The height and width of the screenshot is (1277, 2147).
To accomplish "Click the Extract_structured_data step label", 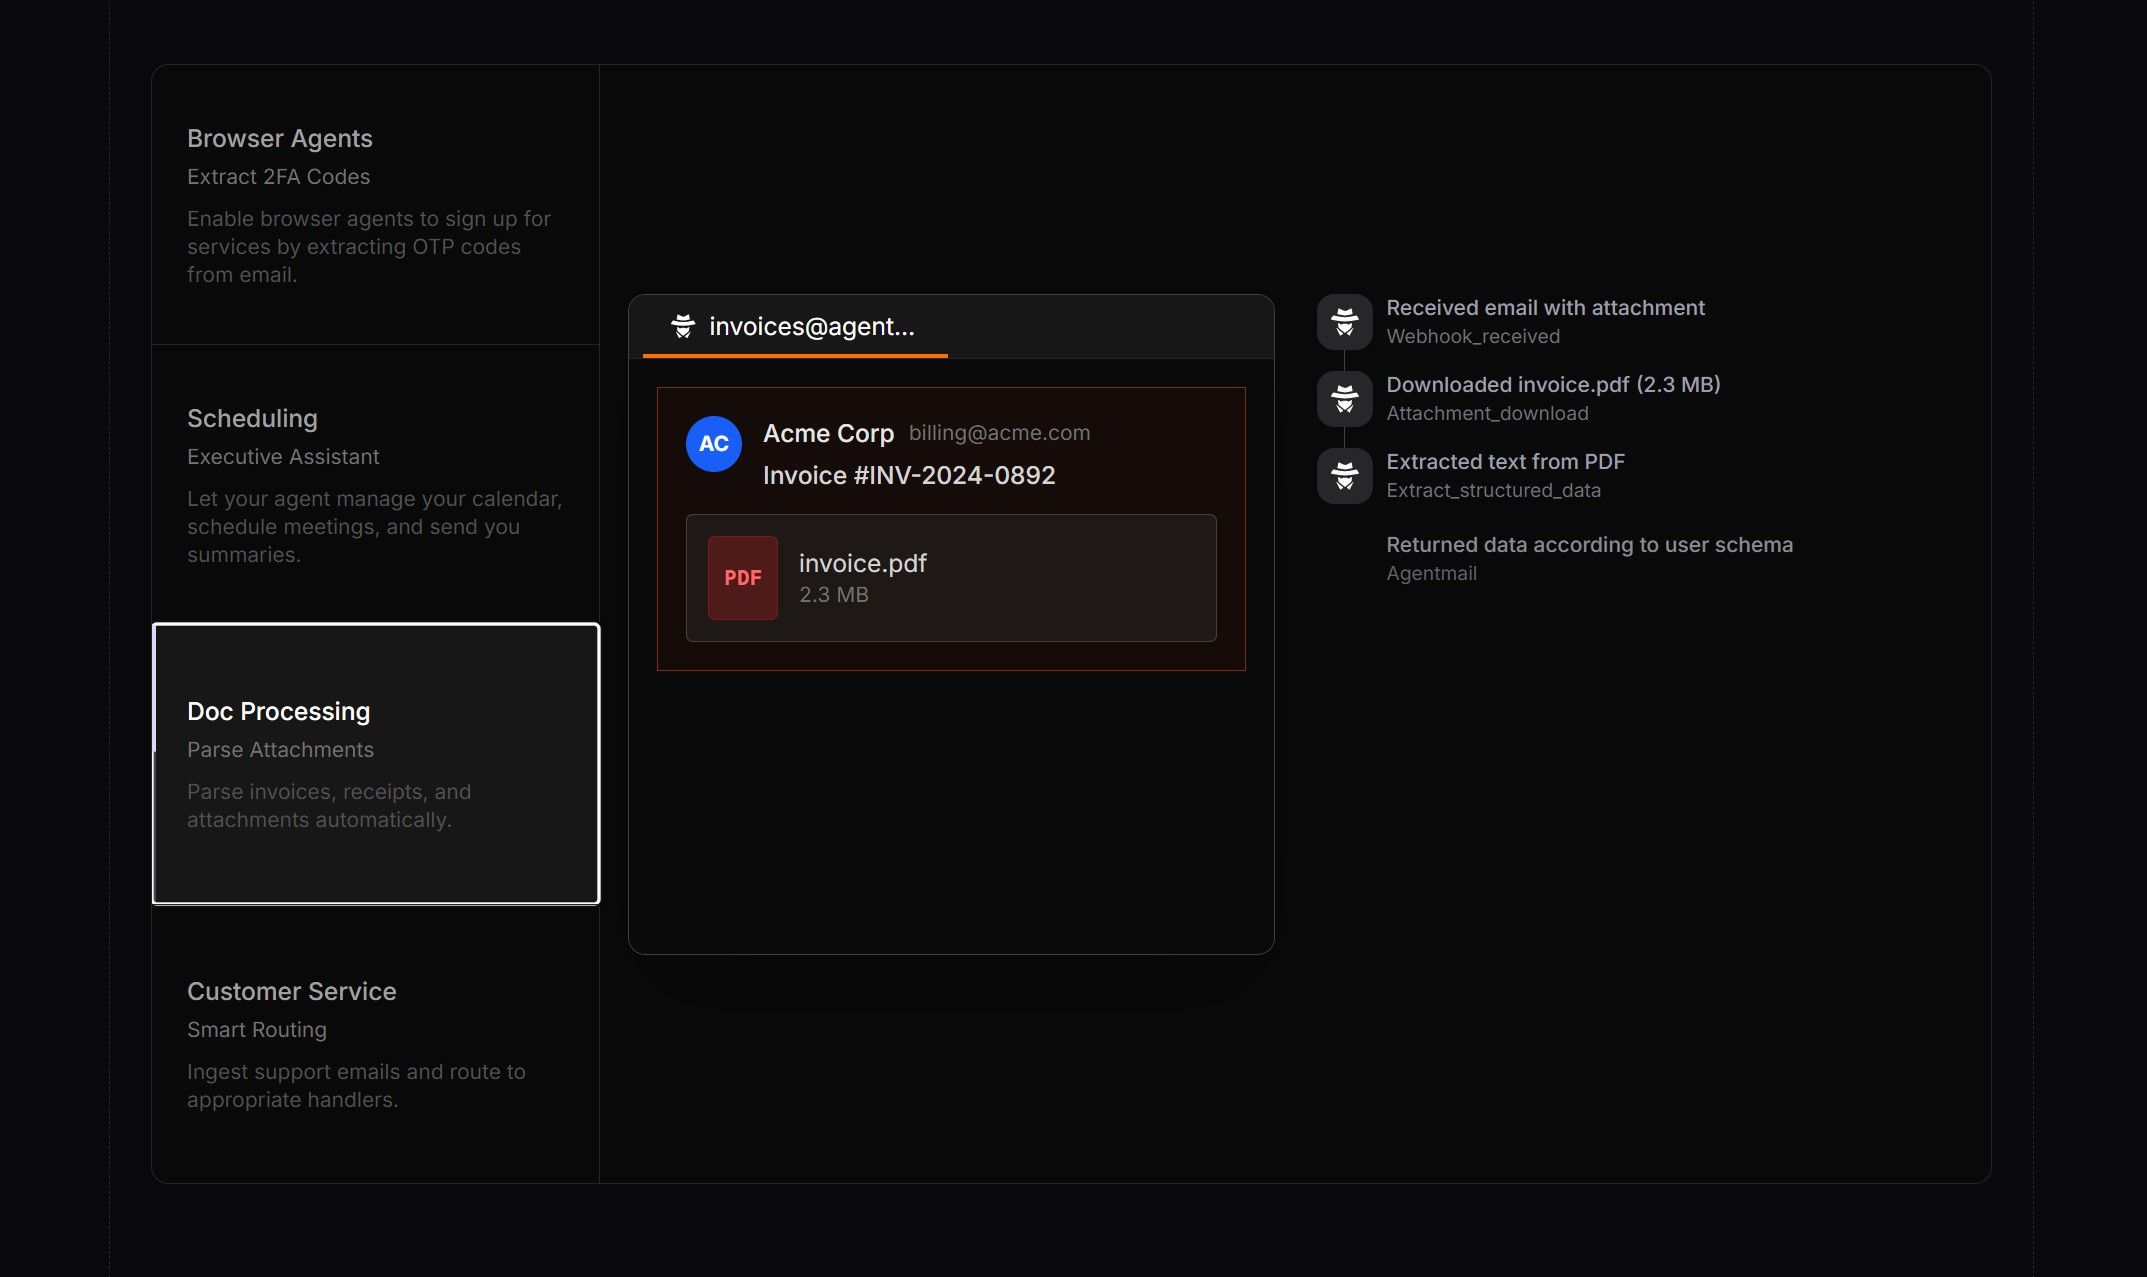I will pos(1493,490).
